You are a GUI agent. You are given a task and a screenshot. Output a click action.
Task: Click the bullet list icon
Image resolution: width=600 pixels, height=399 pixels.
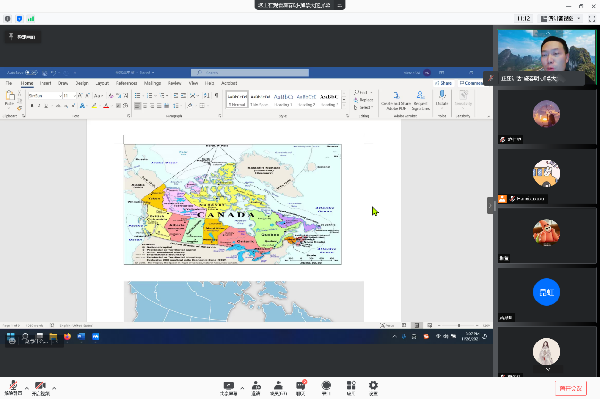click(x=138, y=95)
